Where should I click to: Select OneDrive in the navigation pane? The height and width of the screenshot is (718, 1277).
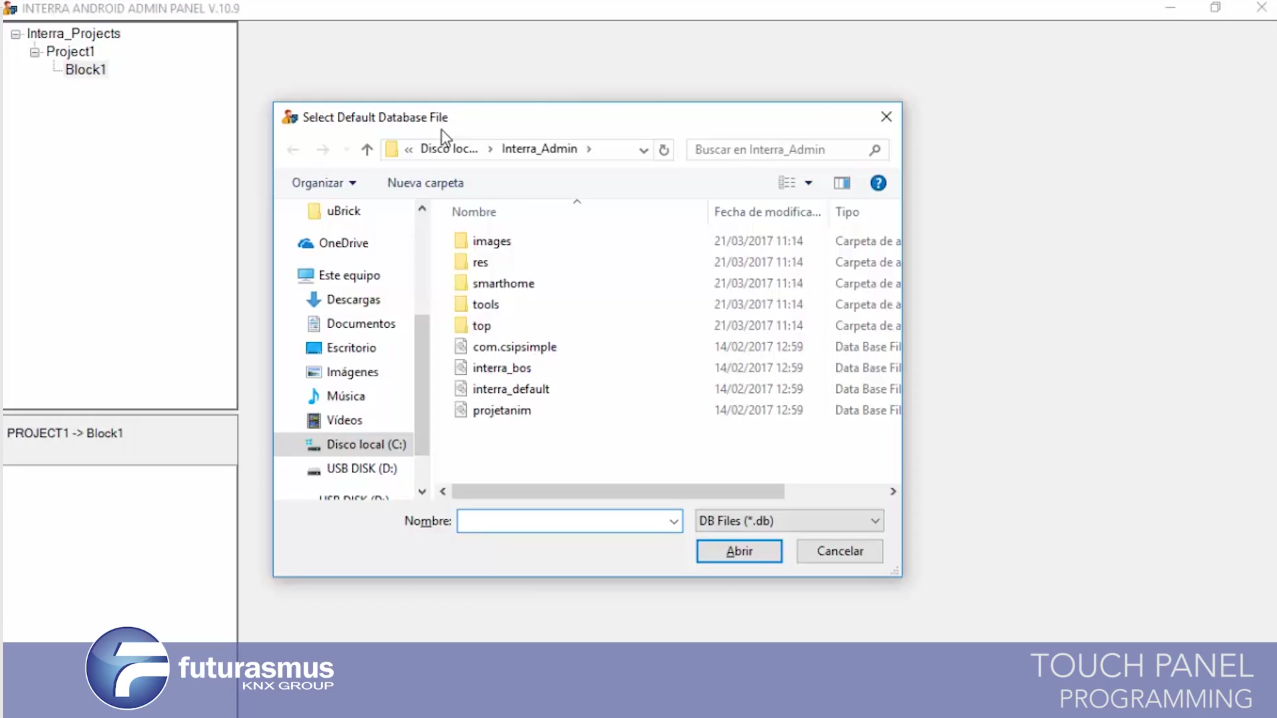pos(343,243)
